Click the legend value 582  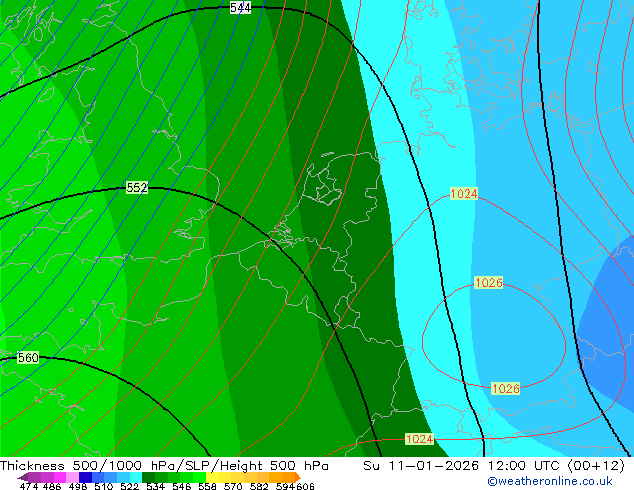pyautogui.click(x=259, y=486)
